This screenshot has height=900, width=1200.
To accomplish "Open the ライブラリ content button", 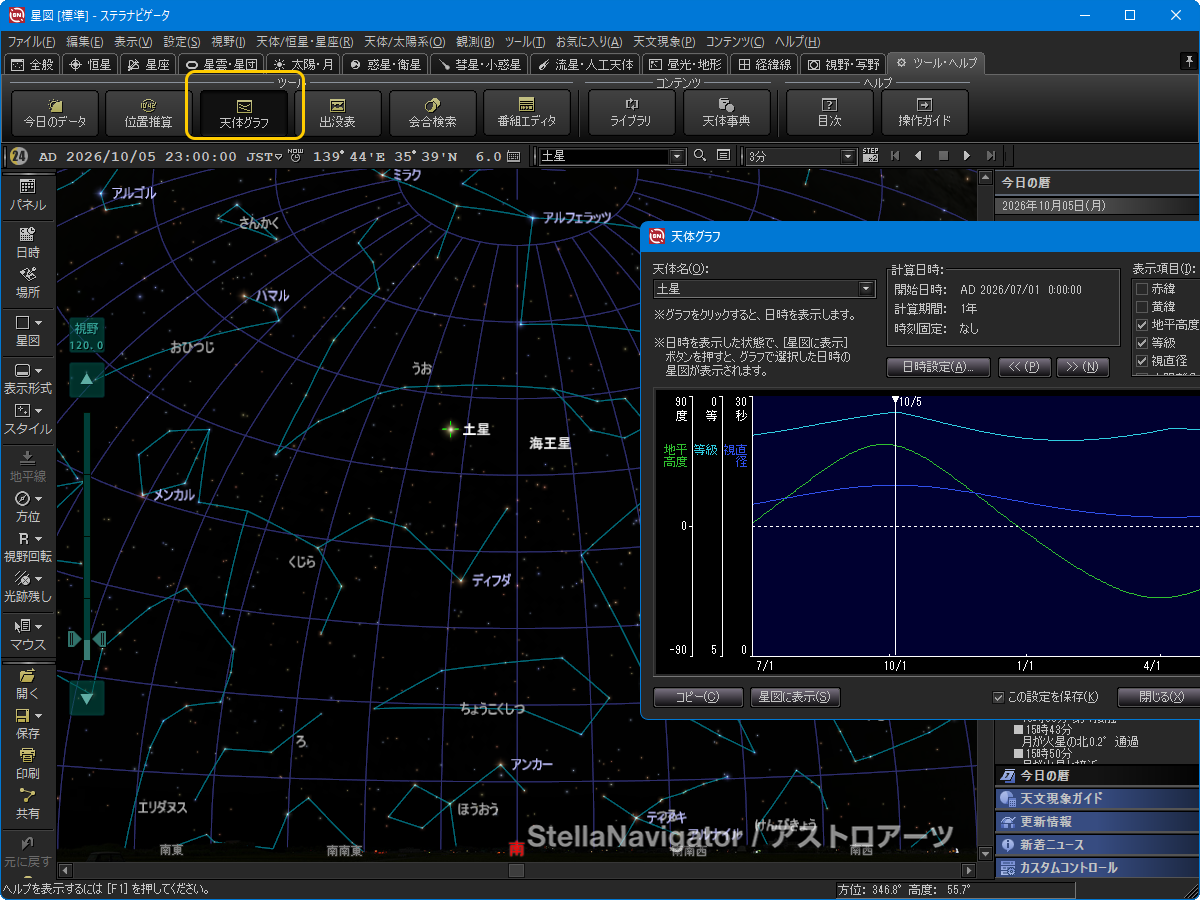I will click(x=631, y=113).
